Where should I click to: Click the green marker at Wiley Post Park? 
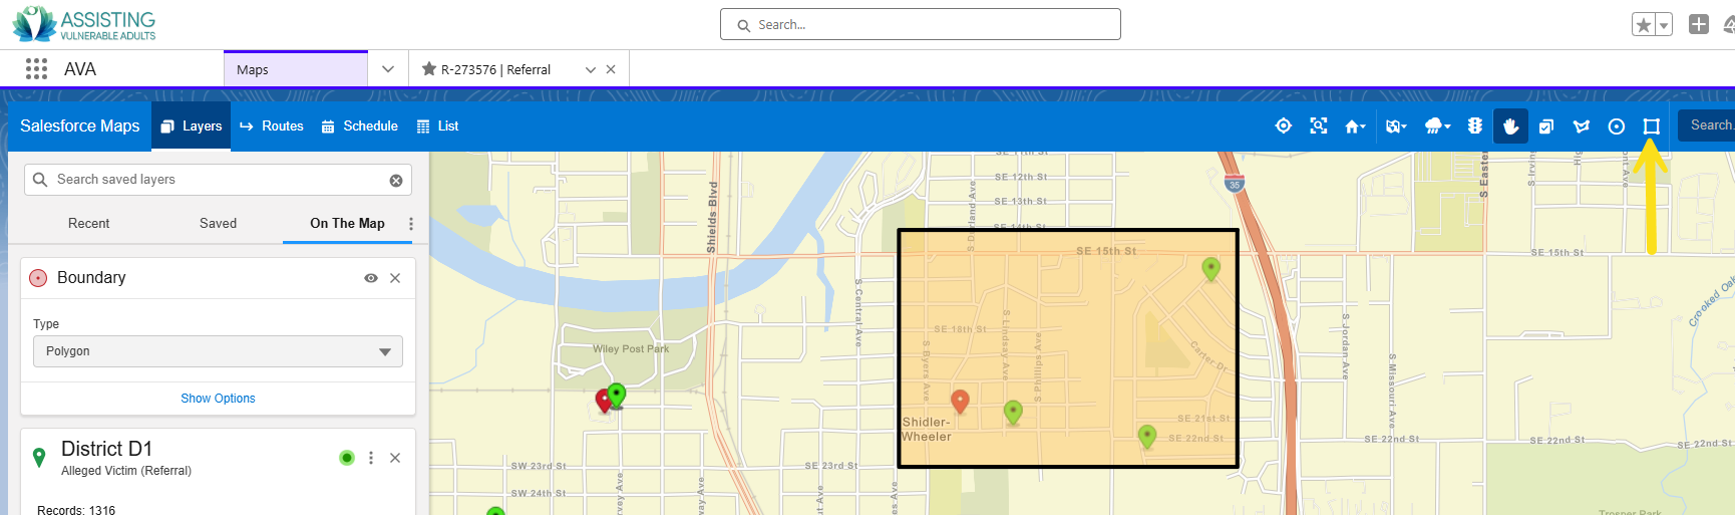pos(617,394)
